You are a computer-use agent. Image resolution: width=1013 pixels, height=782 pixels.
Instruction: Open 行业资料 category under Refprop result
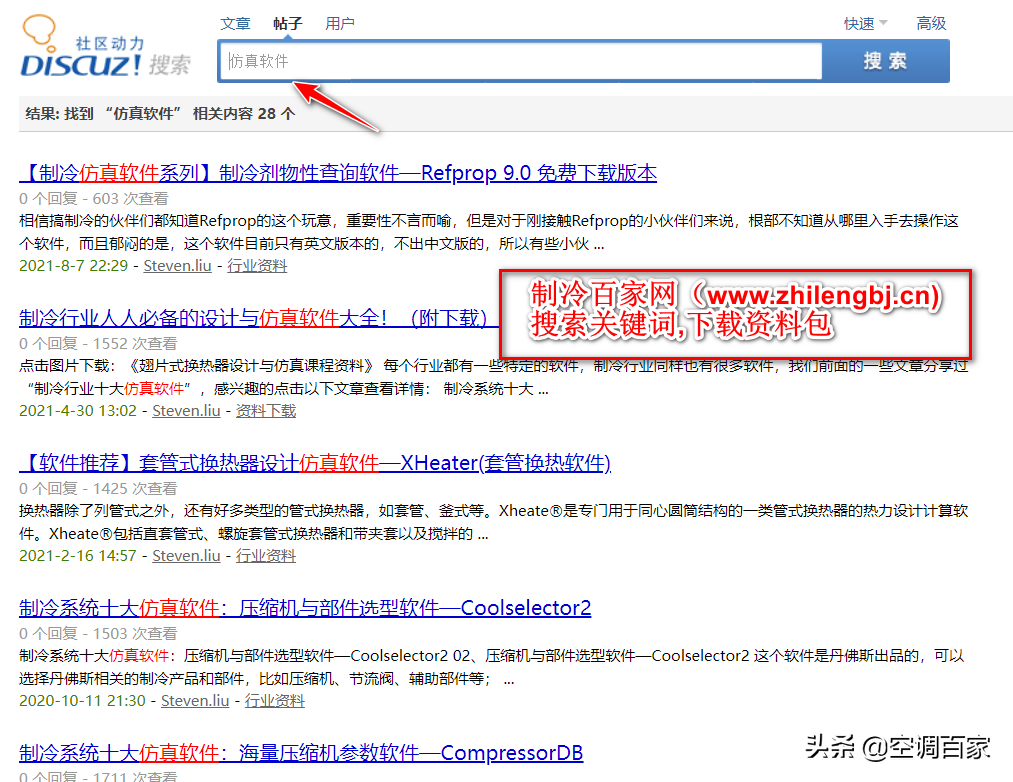pos(257,266)
